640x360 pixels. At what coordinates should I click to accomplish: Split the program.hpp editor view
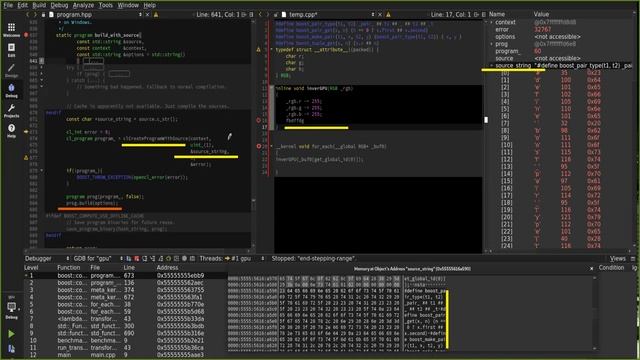point(251,14)
